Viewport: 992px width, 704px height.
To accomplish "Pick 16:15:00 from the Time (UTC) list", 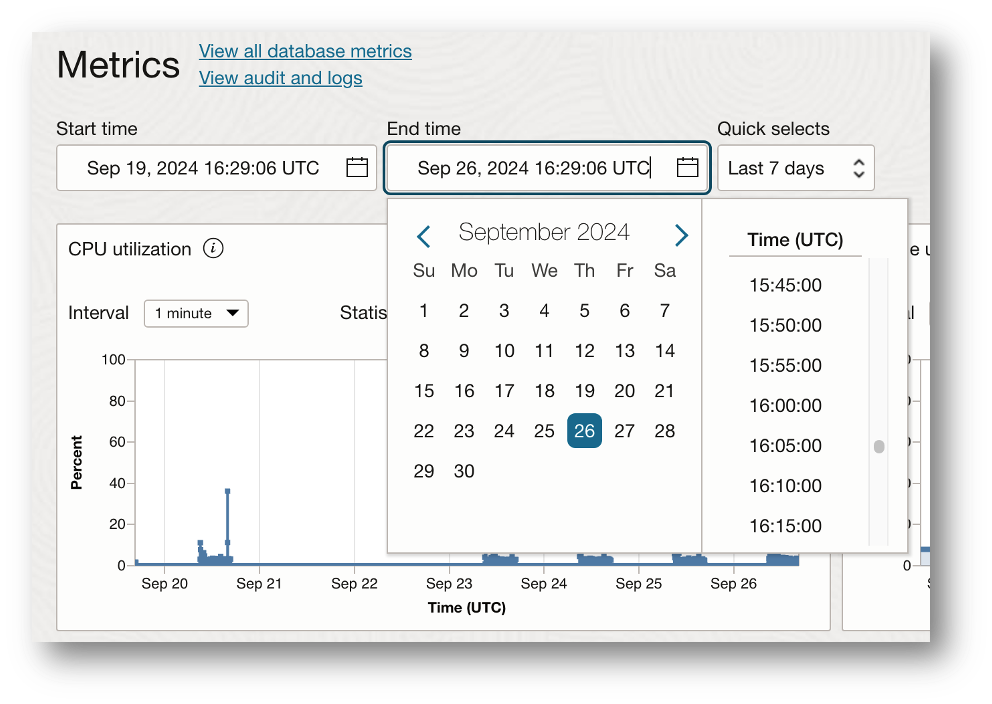I will (x=785, y=526).
